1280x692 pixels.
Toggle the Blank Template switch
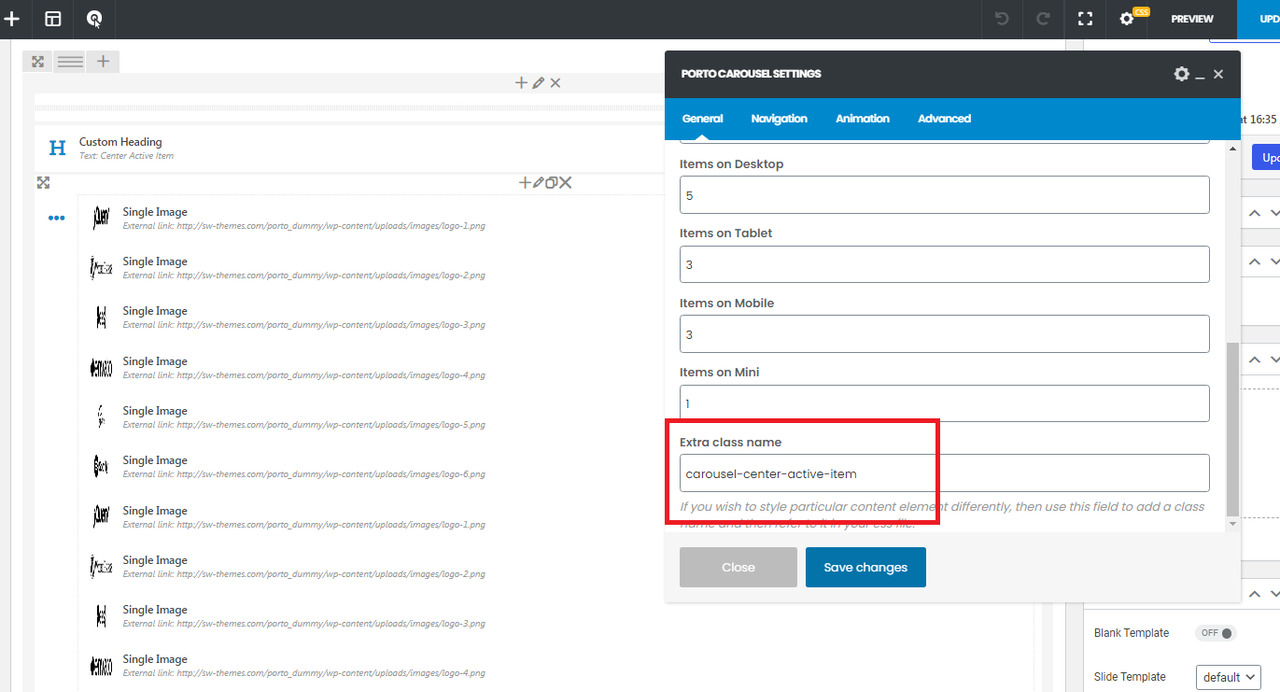click(x=1216, y=633)
